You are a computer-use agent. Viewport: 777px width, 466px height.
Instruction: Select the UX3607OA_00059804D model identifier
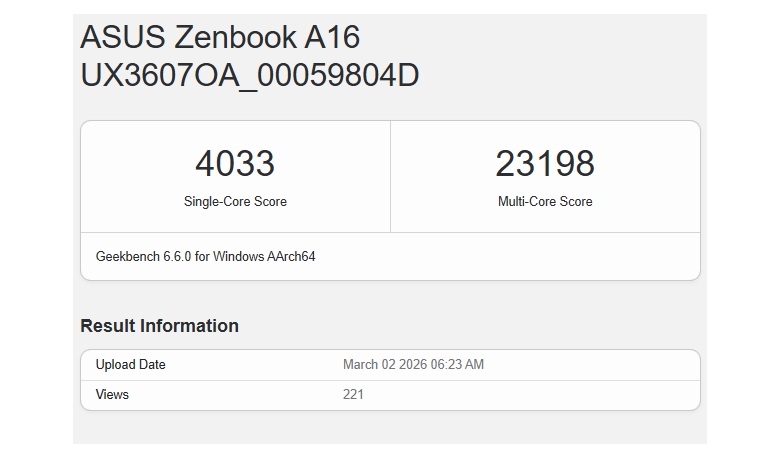point(249,75)
